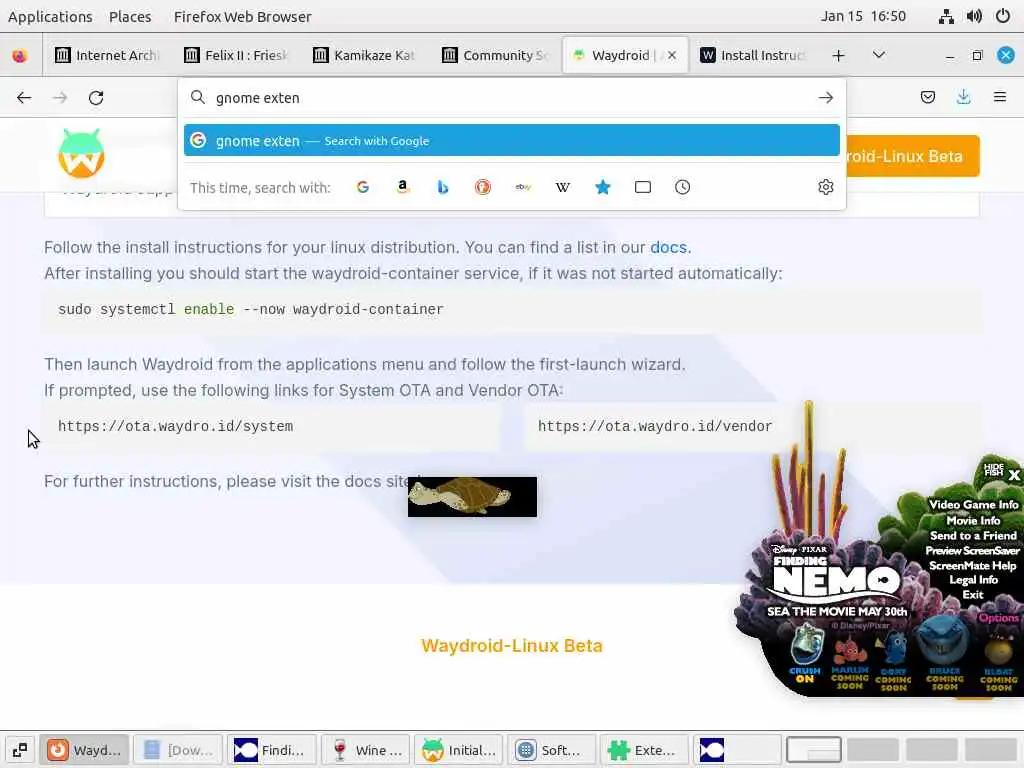
Task: Click the Waydroid logo
Action: (81, 153)
